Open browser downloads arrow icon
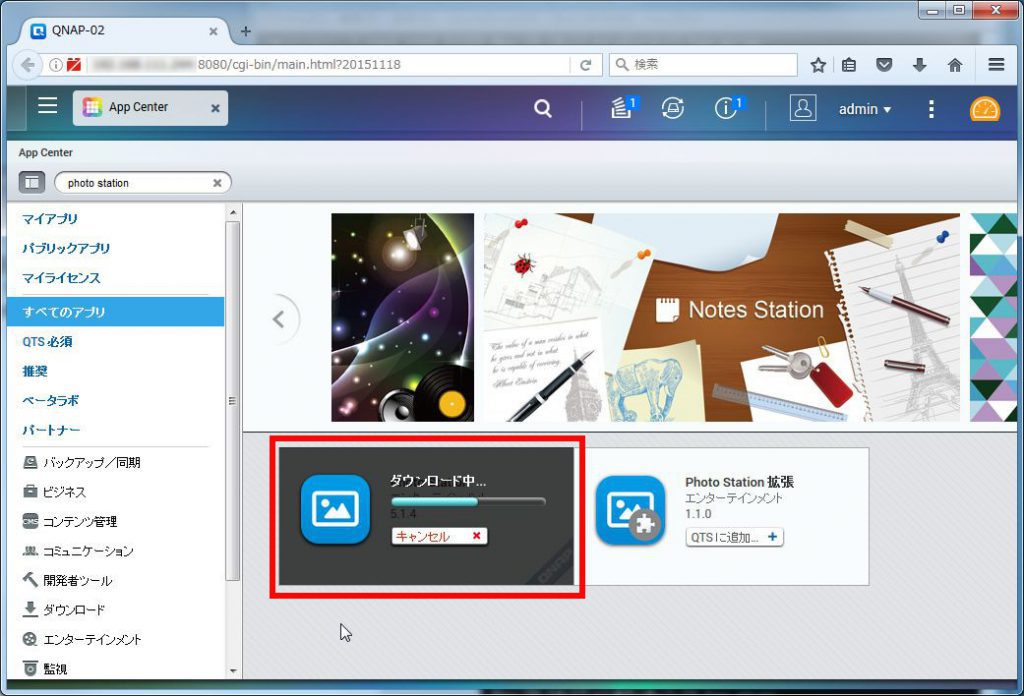1024x696 pixels. coord(920,65)
